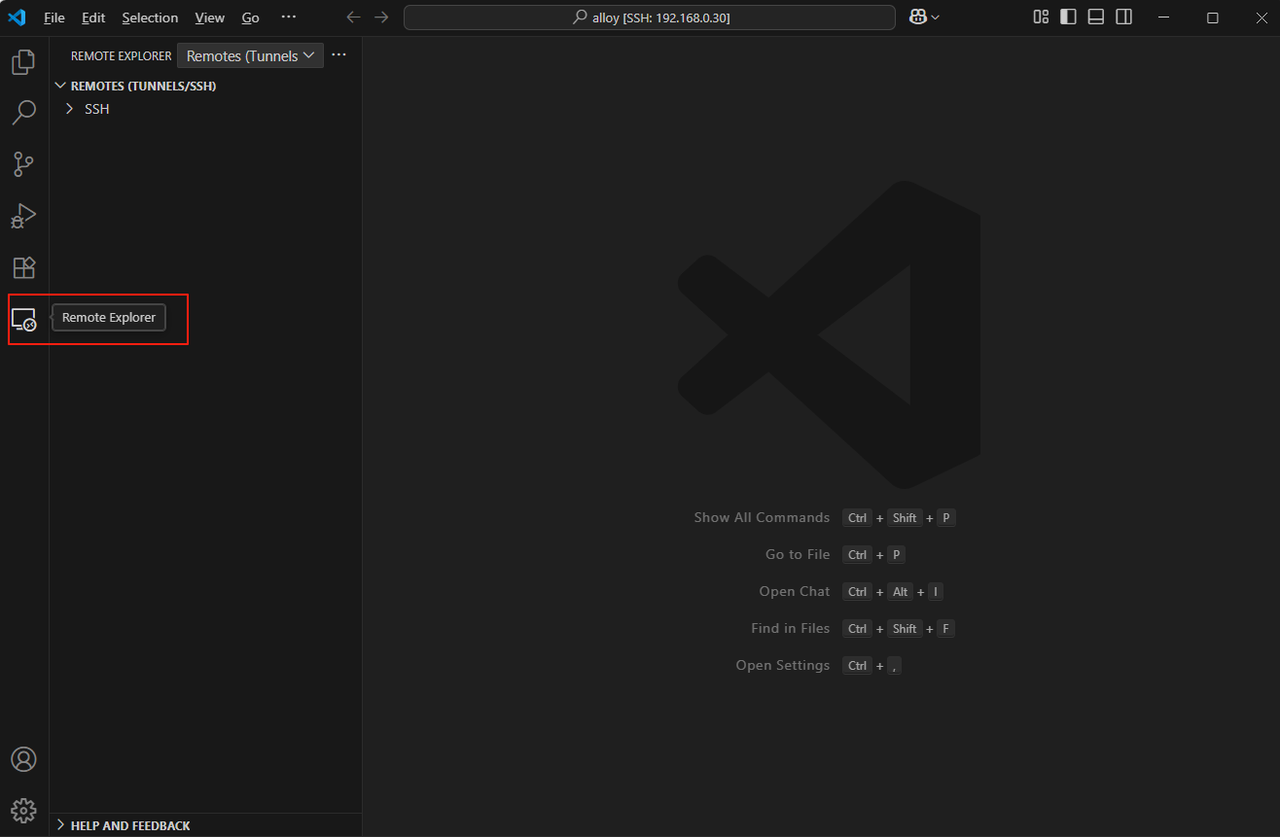Click the search box showing alloy SSH
1280x837 pixels.
pyautogui.click(x=648, y=17)
